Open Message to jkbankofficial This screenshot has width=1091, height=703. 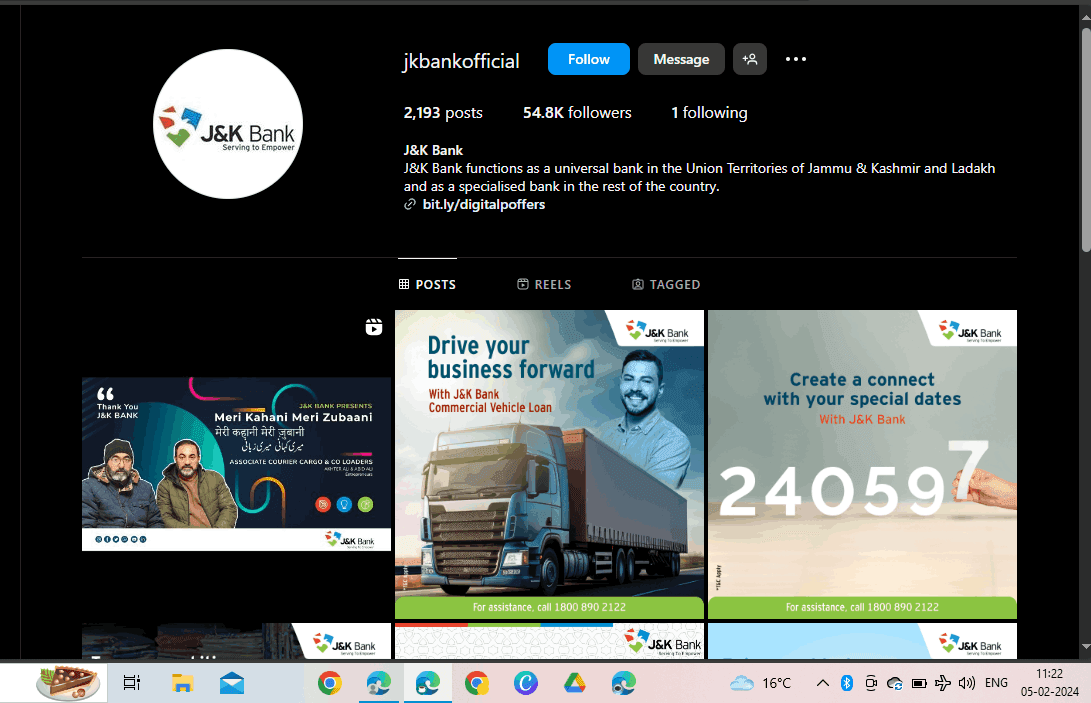(x=681, y=59)
